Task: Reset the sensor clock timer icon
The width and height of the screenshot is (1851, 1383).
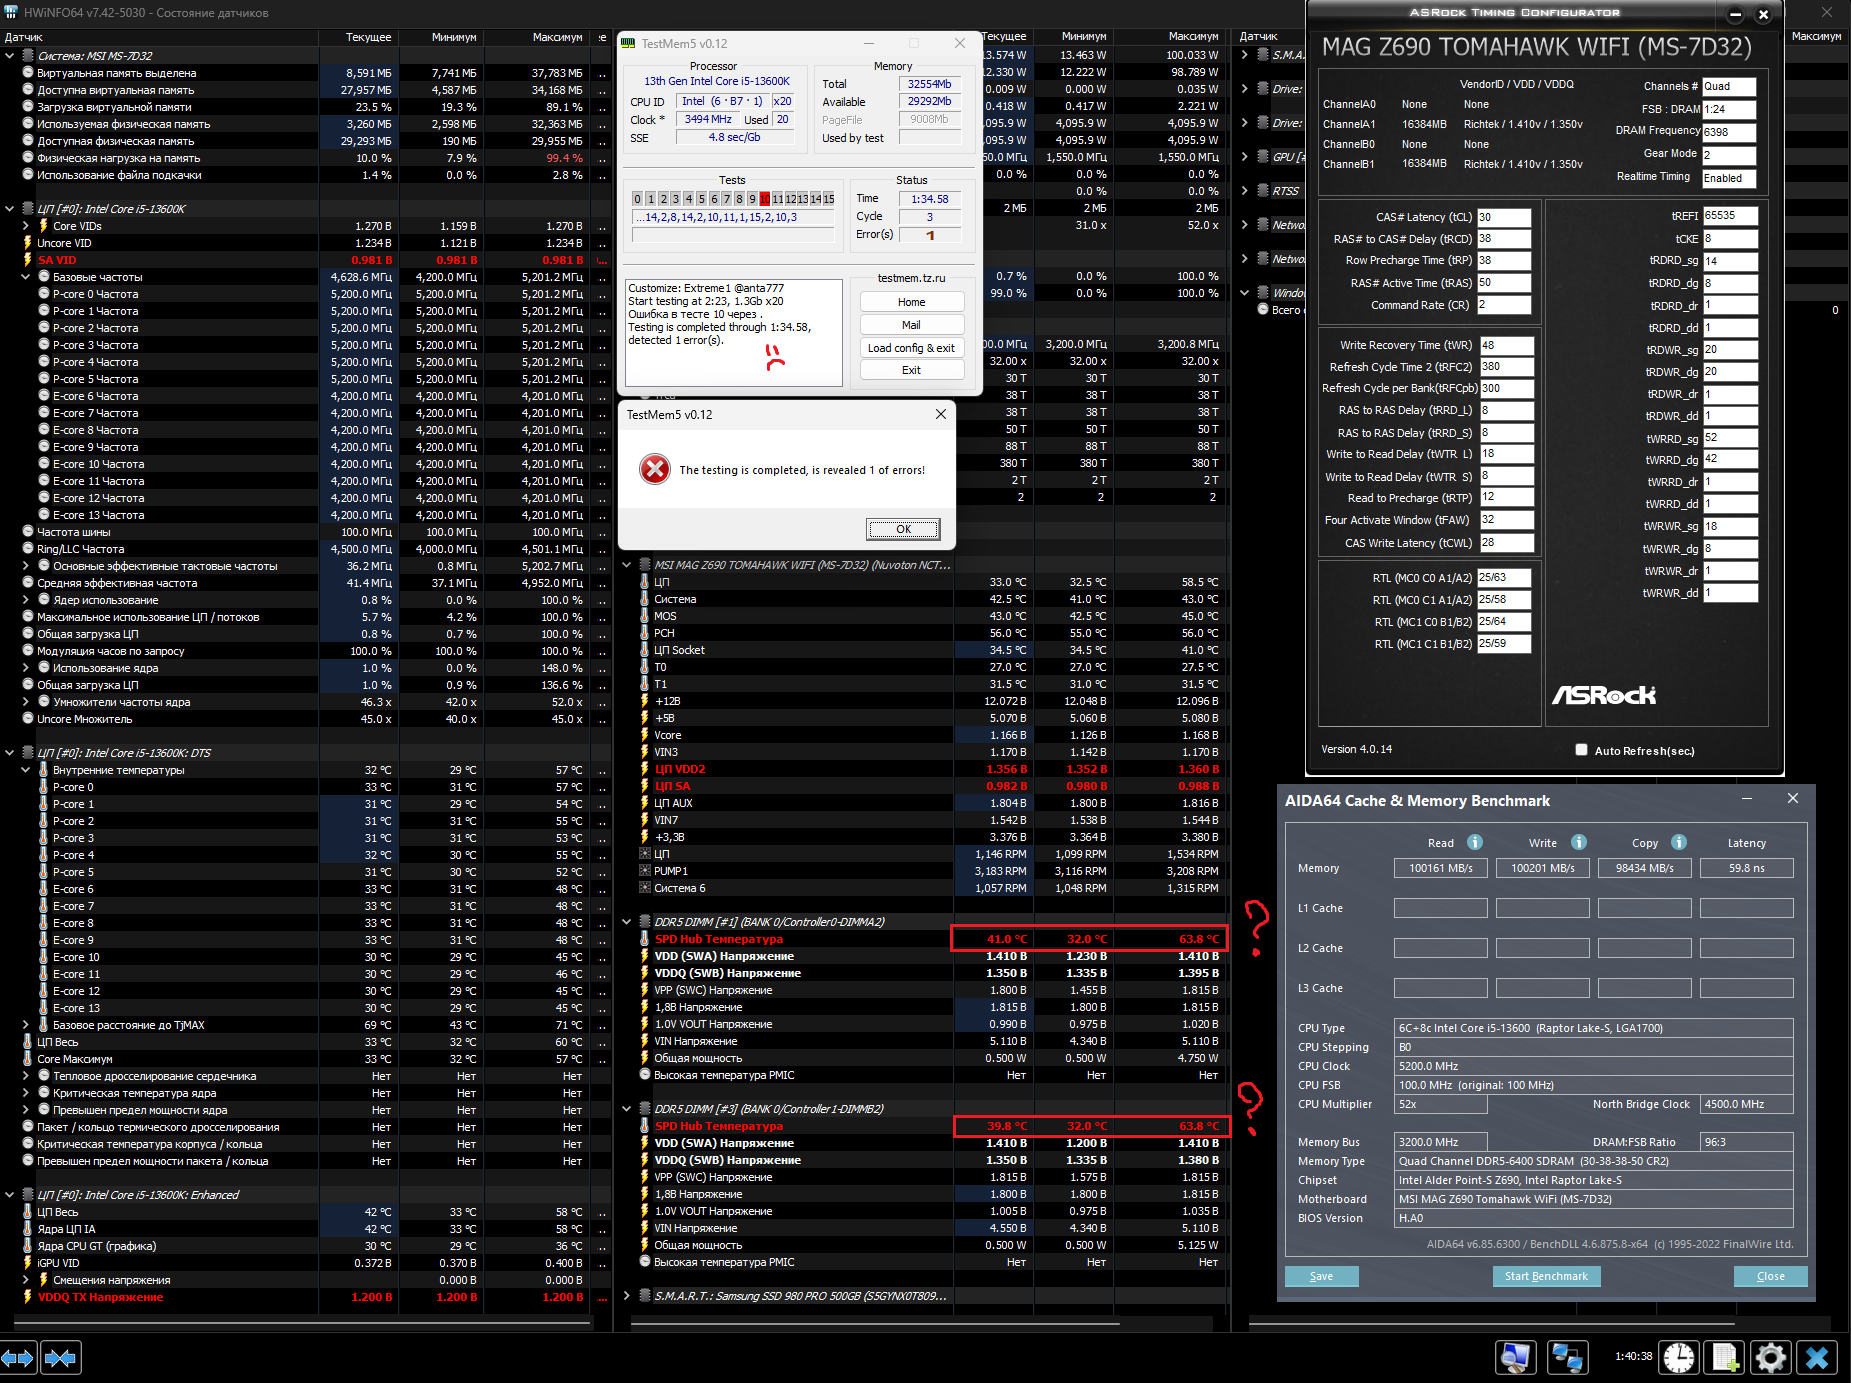Action: pos(1679,1357)
